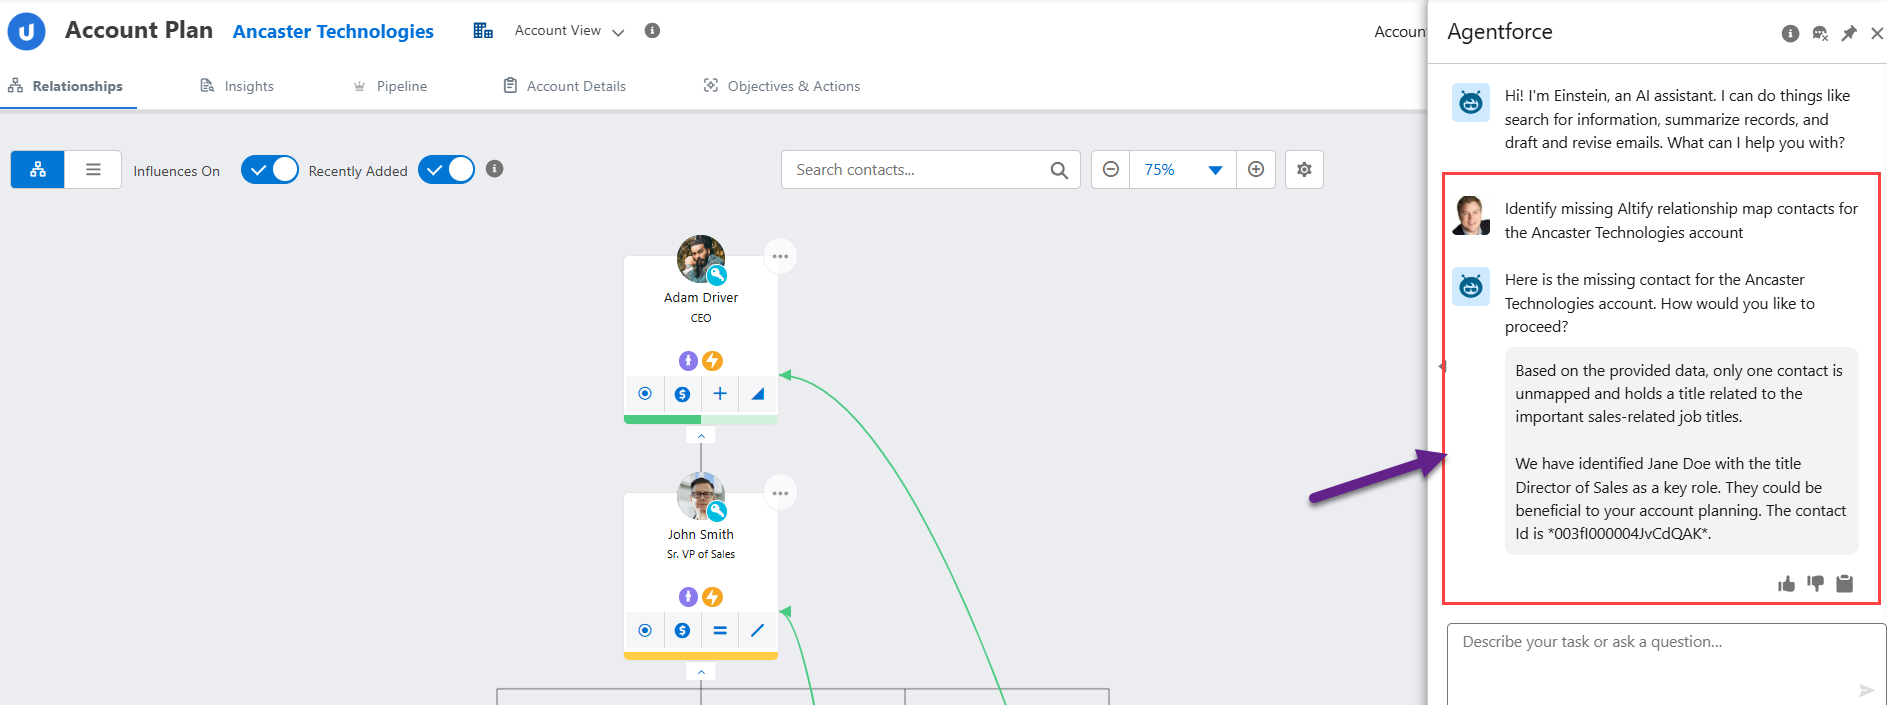
Task: Click Adam Driver's purple person attribute icon
Action: coord(688,360)
